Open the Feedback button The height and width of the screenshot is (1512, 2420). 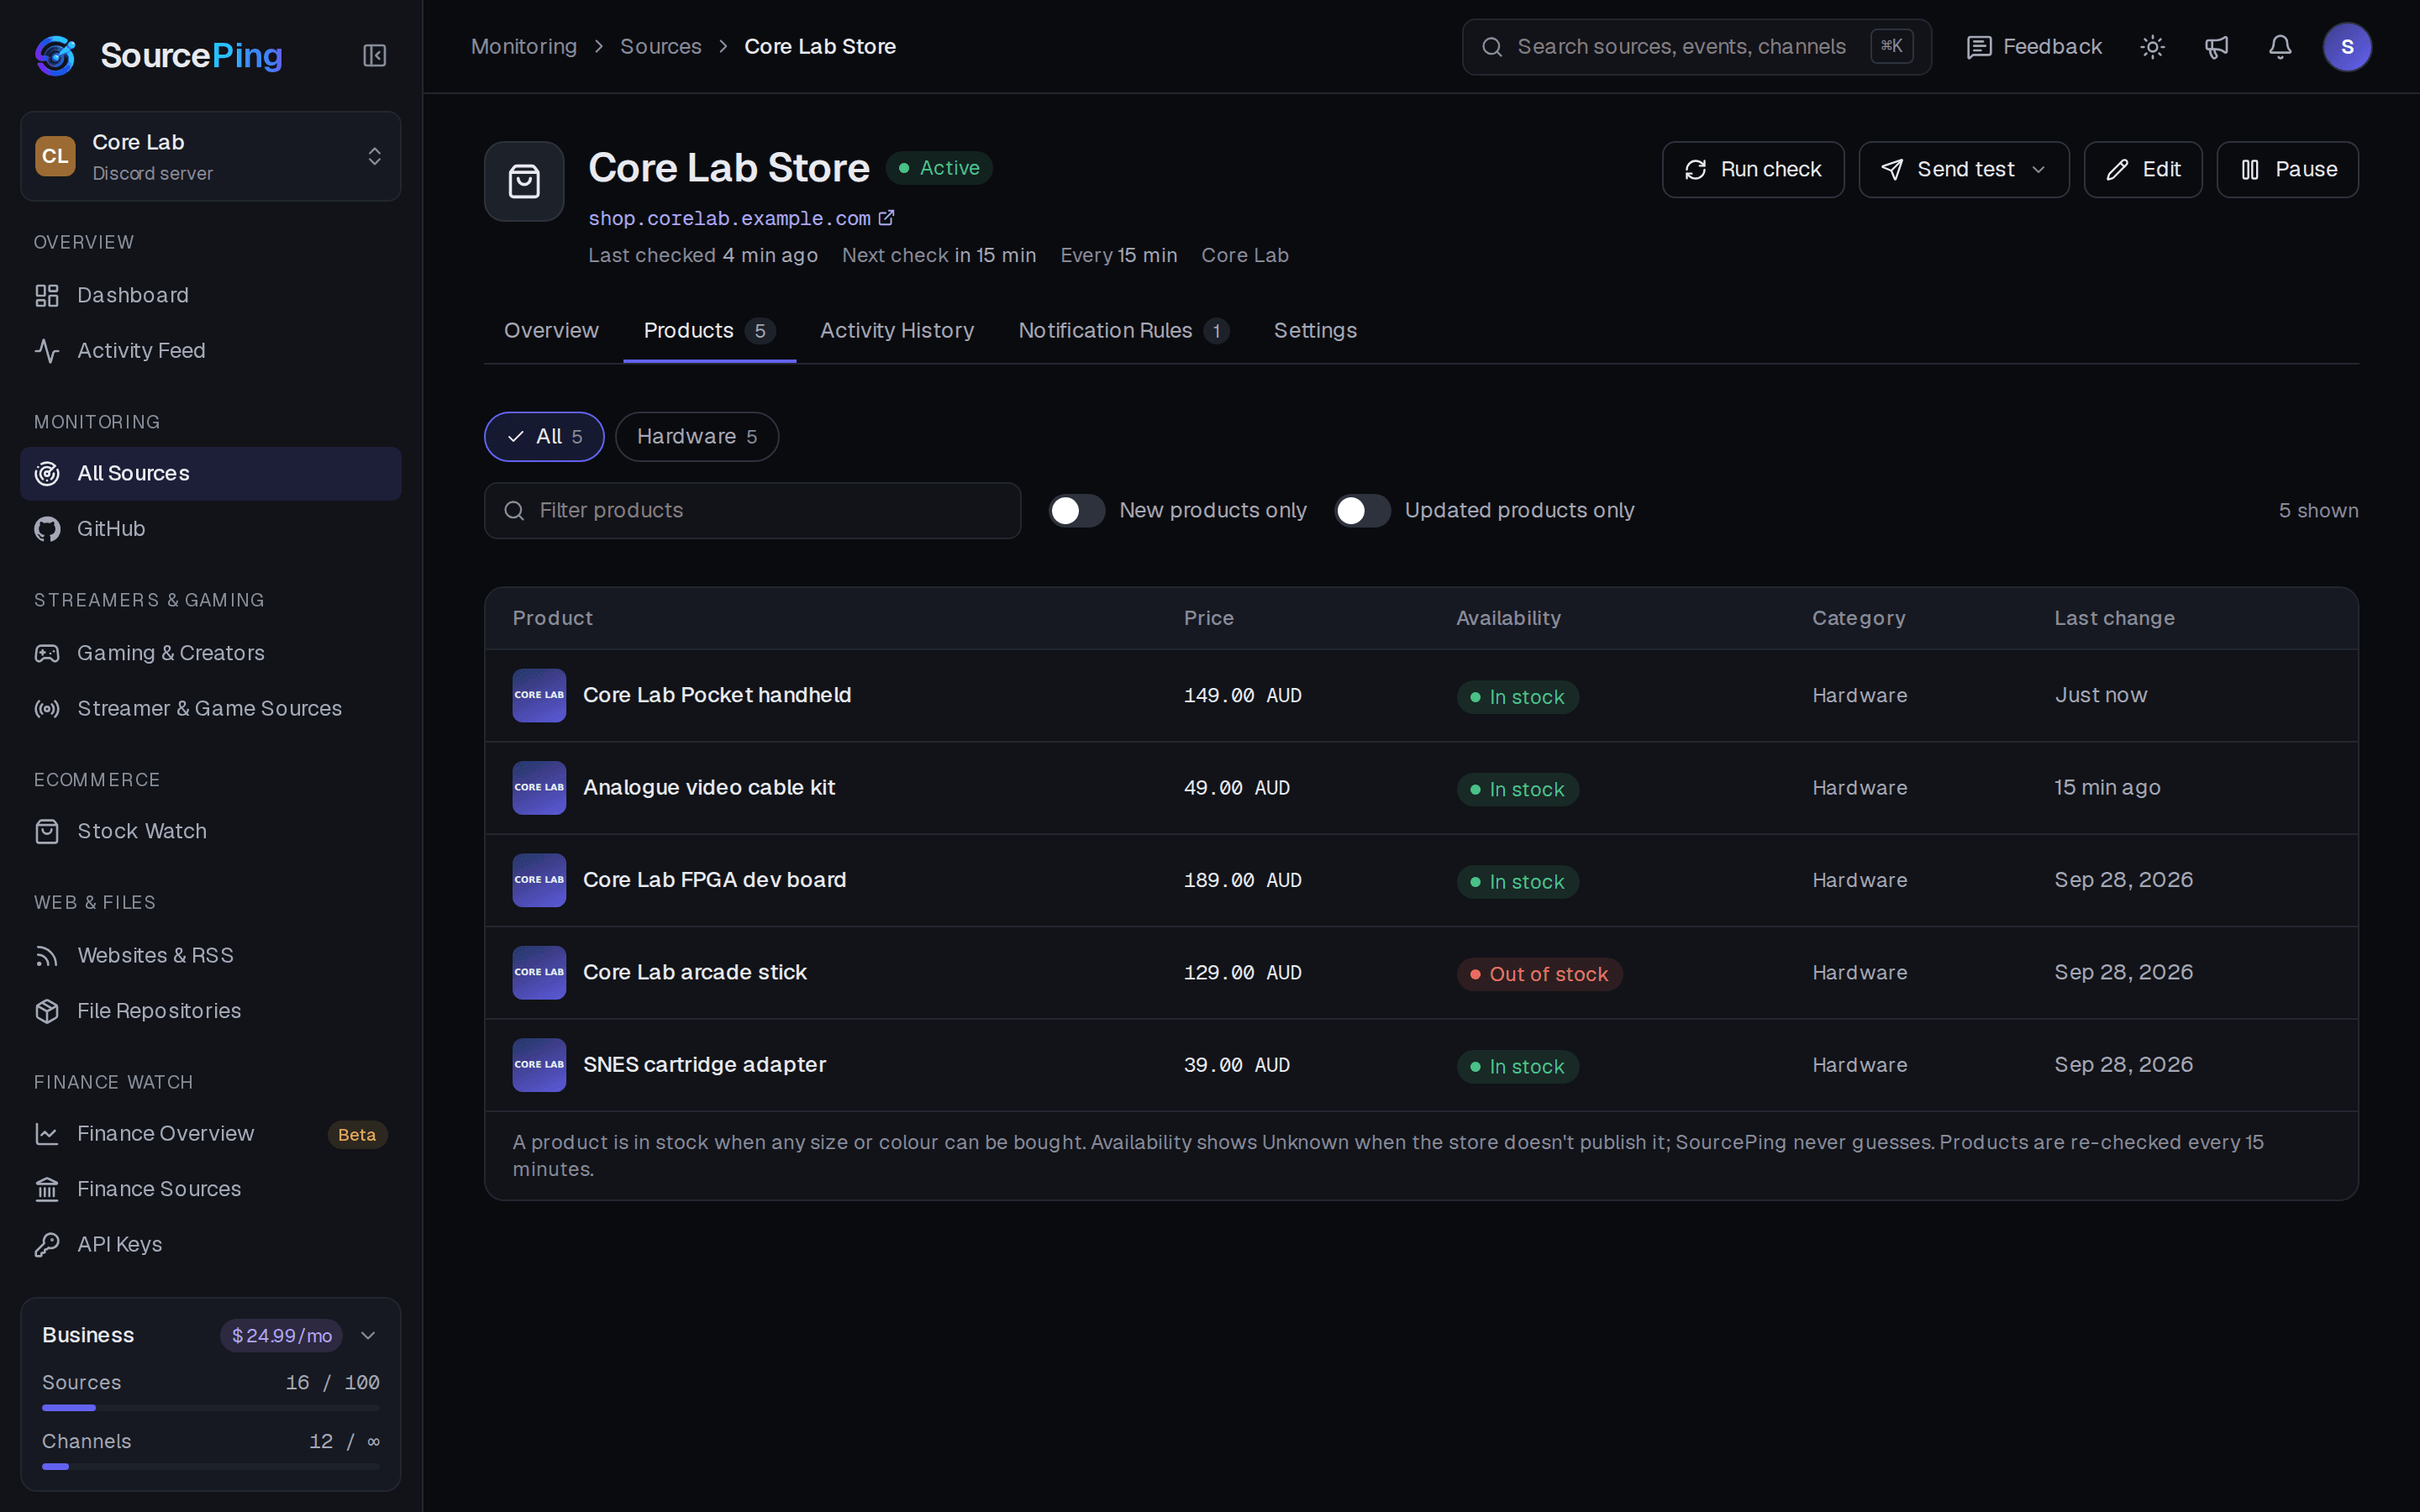[2034, 47]
